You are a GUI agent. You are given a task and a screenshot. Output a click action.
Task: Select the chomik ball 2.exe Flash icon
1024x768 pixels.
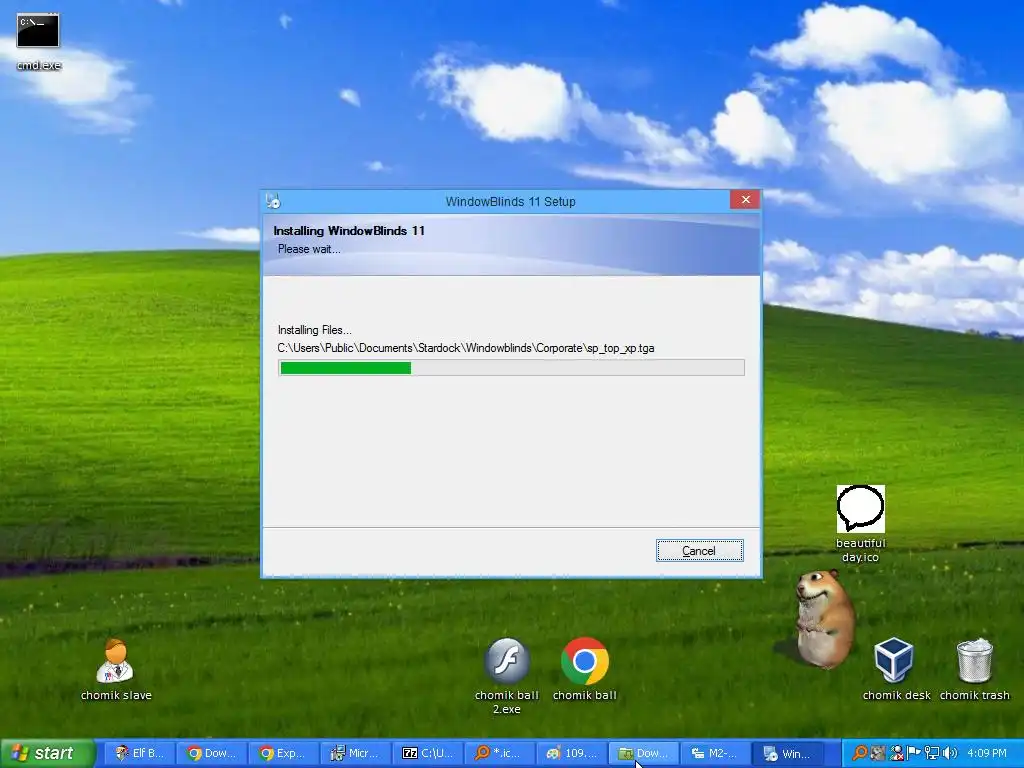pyautogui.click(x=507, y=676)
